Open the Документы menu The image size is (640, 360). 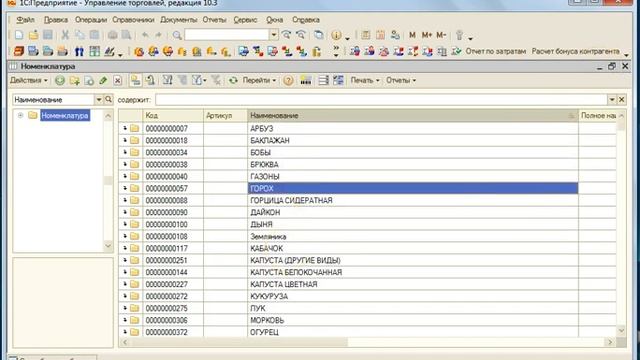[x=178, y=20]
